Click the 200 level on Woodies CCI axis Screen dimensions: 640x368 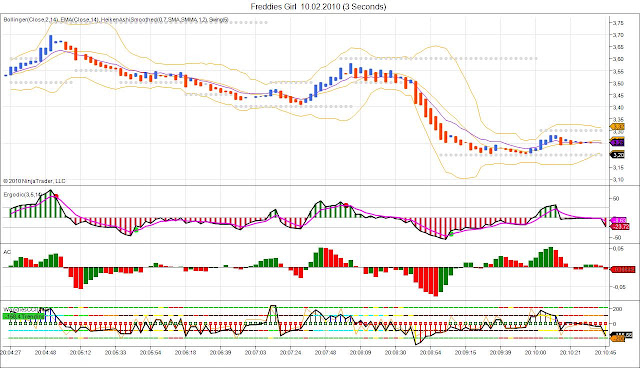[x=617, y=309]
